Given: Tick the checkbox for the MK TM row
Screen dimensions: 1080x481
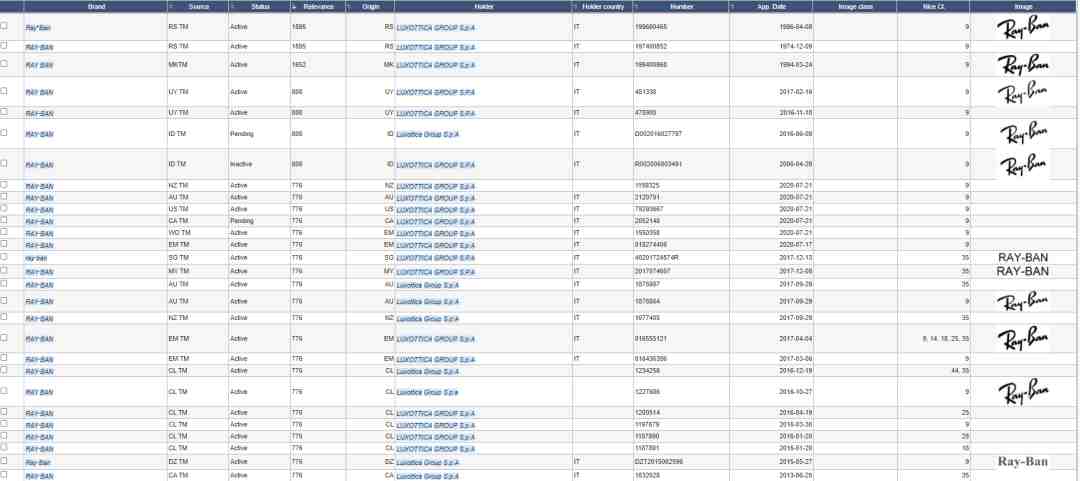Looking at the screenshot, I should pos(4,63).
